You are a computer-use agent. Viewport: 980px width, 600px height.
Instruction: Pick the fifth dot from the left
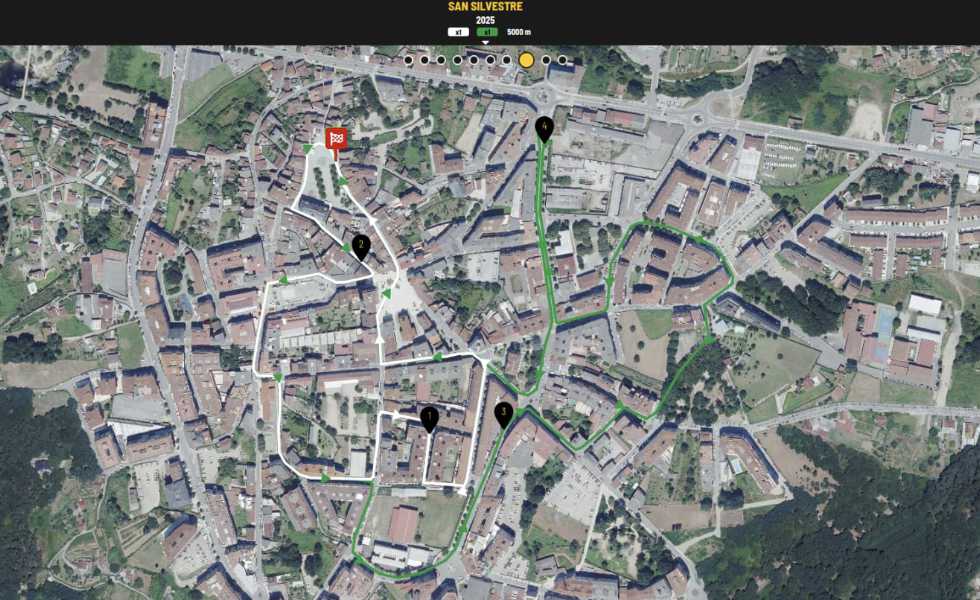tap(474, 60)
